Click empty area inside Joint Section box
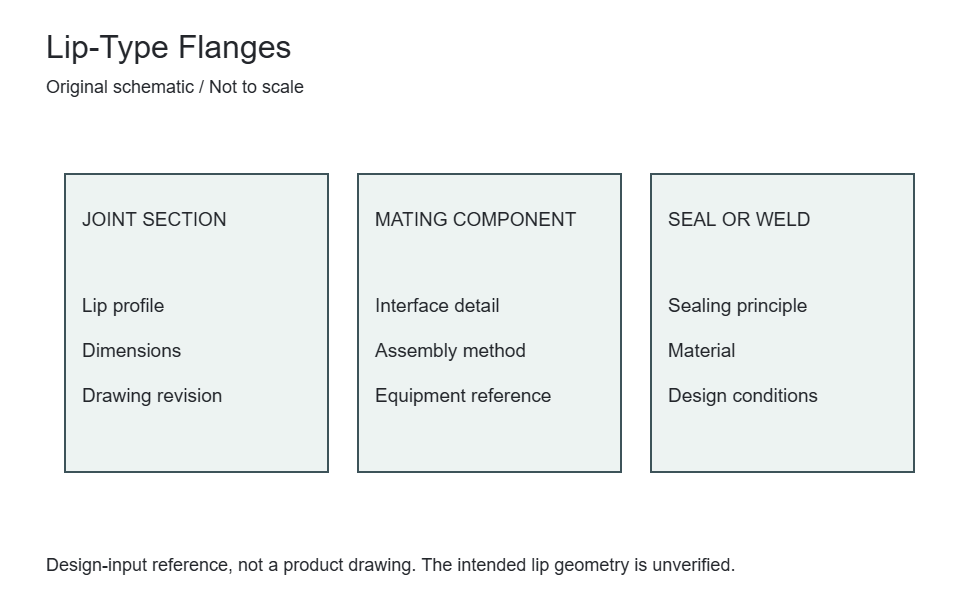Screen dimensions: 980x600 pyautogui.click(x=196, y=438)
